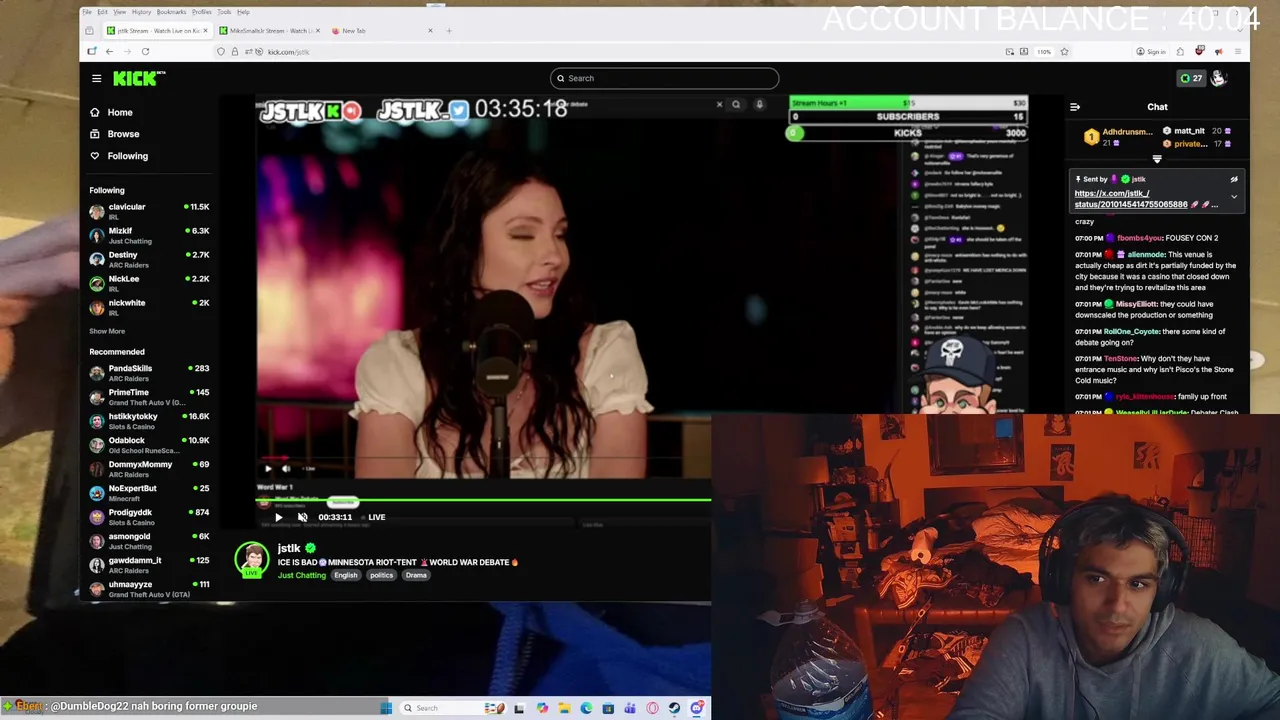This screenshot has width=1280, height=720.
Task: Open Microsoft Edge from the taskbar
Action: [586, 708]
